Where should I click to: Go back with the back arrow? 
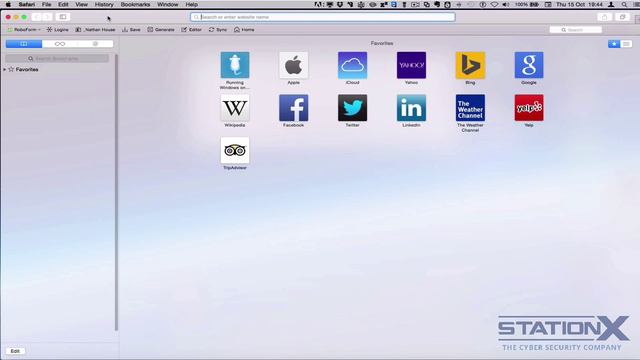coord(37,17)
